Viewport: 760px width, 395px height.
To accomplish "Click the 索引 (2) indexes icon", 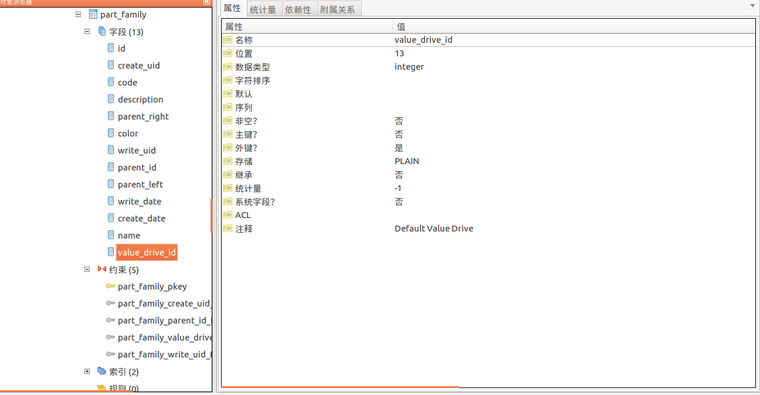I will coord(102,371).
